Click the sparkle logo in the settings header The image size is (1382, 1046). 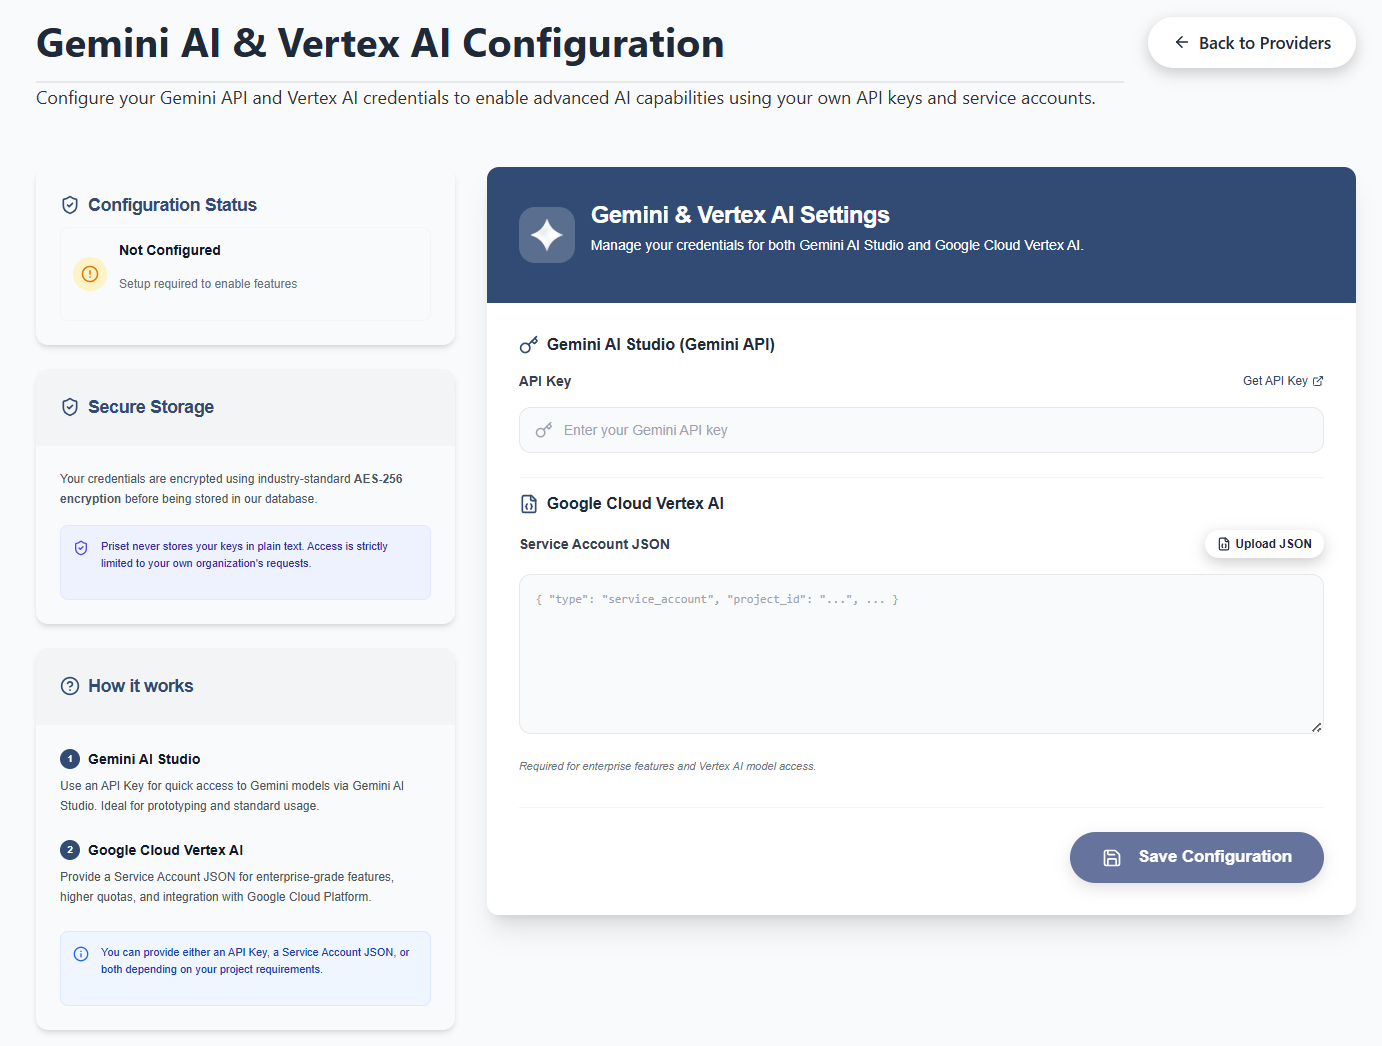(547, 235)
